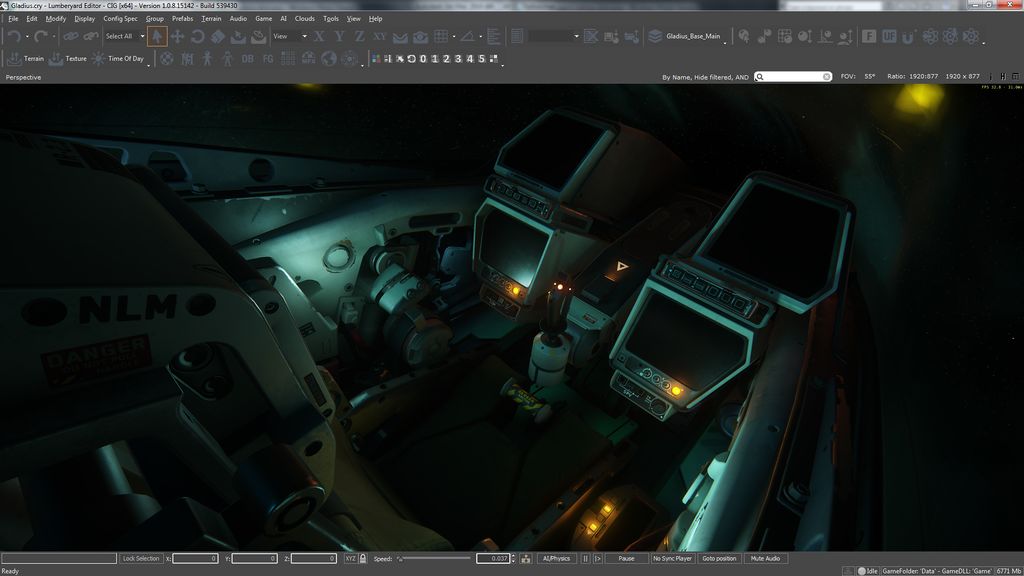Open the Clouds menu
This screenshot has height=576, width=1024.
[x=304, y=18]
